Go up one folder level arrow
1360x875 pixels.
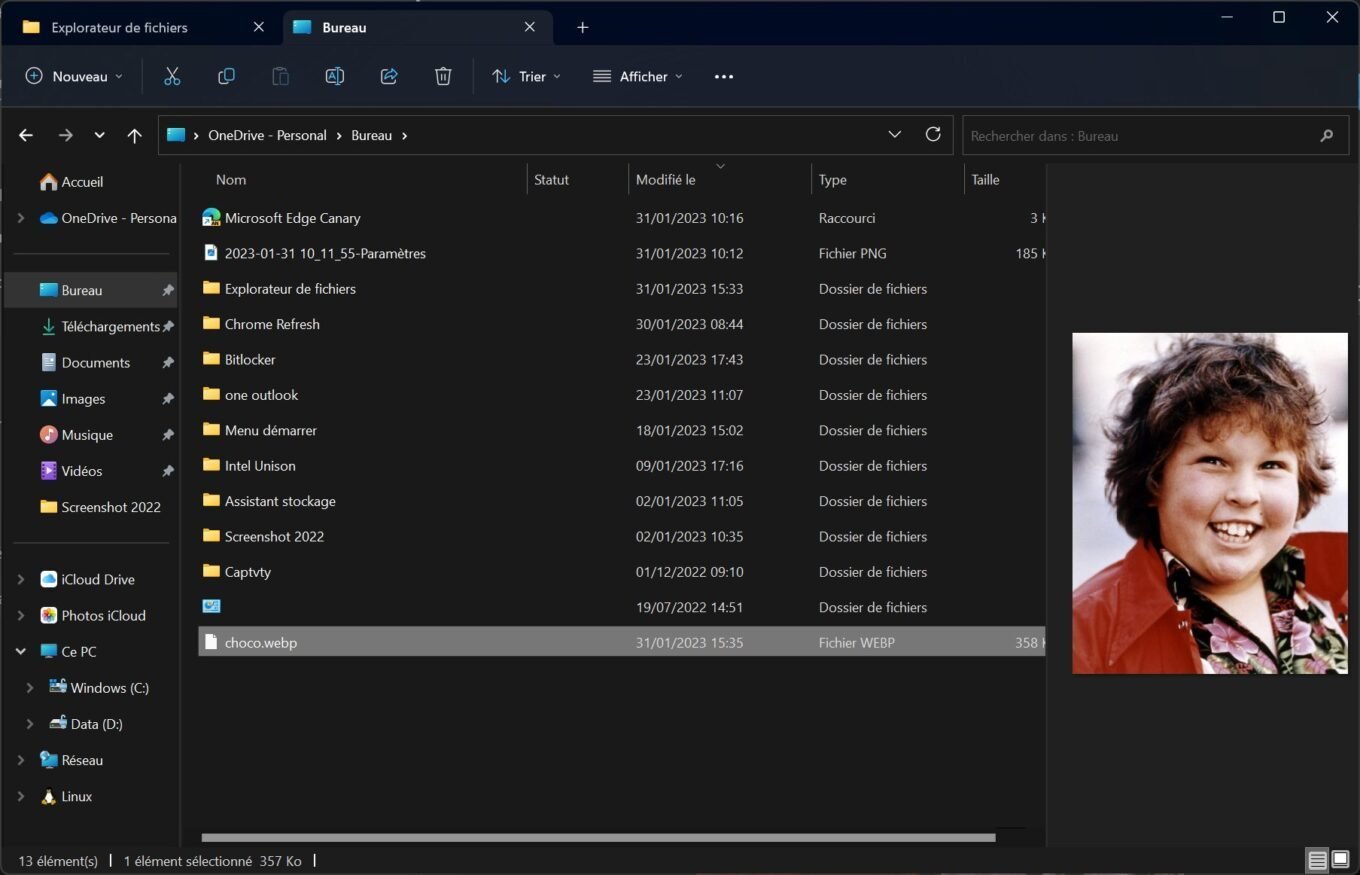(x=134, y=135)
